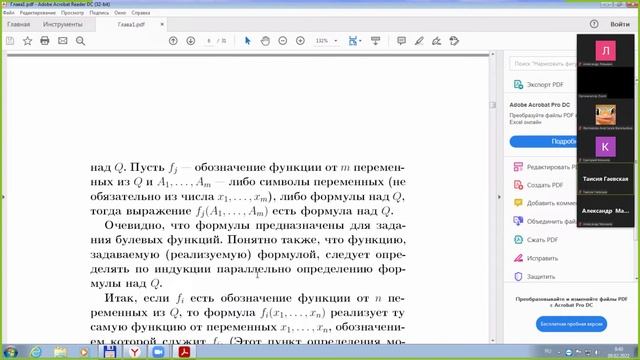This screenshot has height=360, width=640.
Task: Click the read mode icon
Action: 376,41
